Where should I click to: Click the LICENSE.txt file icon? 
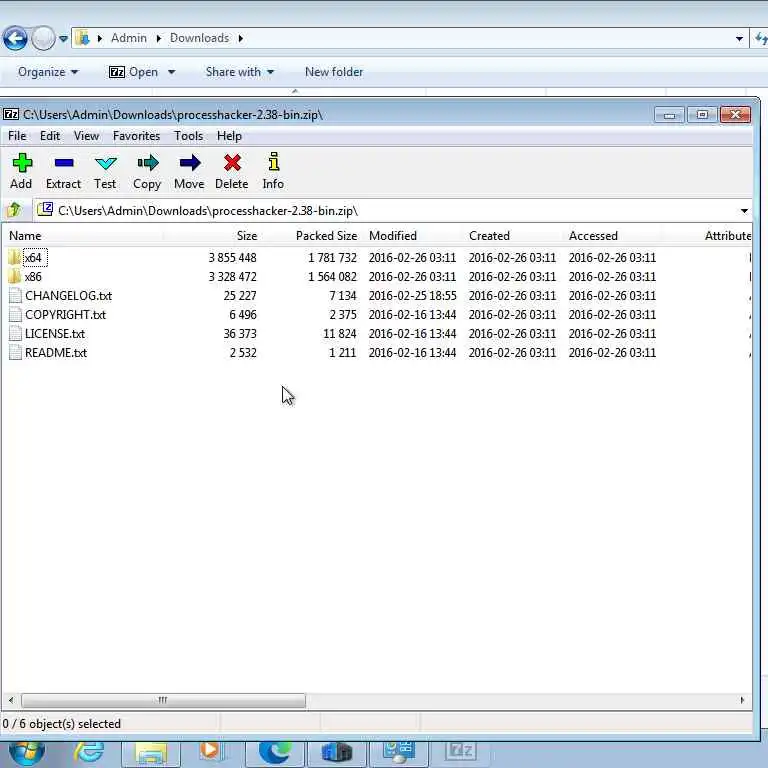coord(15,334)
